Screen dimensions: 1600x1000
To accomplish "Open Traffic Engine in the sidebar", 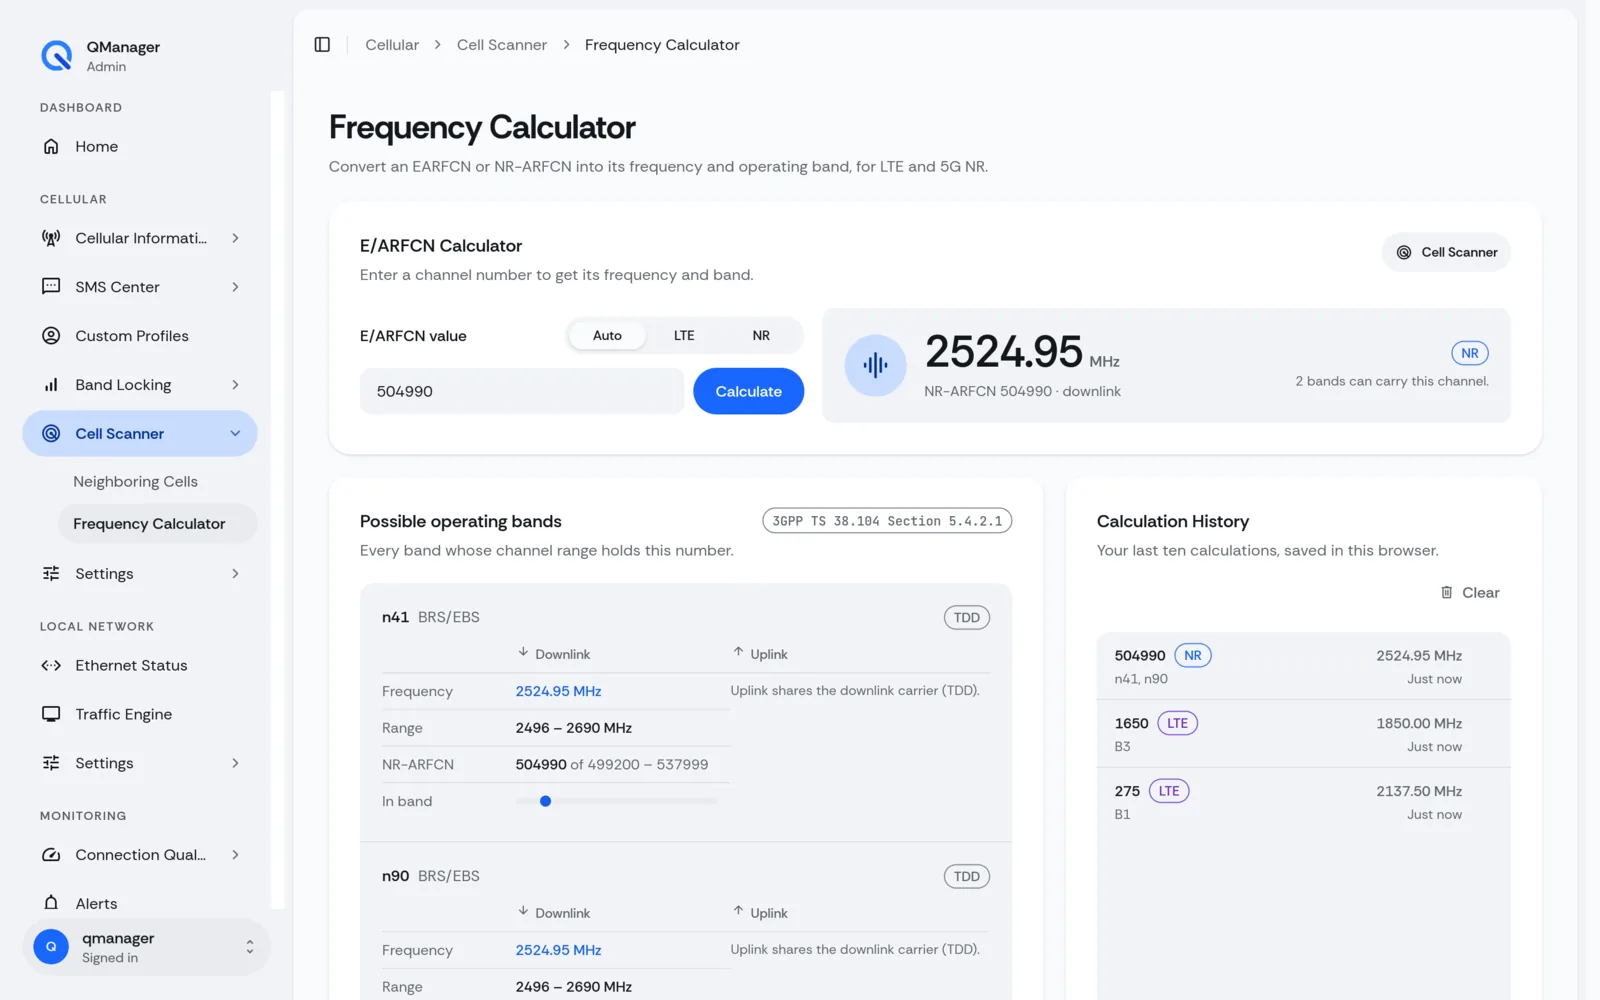I will point(140,714).
